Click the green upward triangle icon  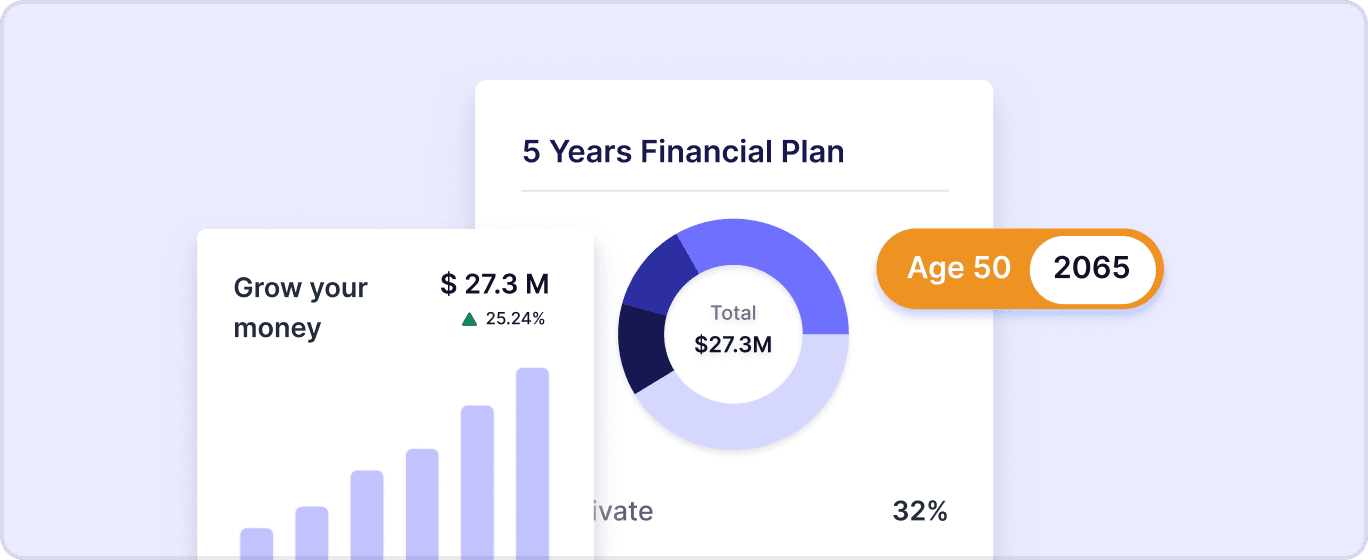pyautogui.click(x=469, y=319)
